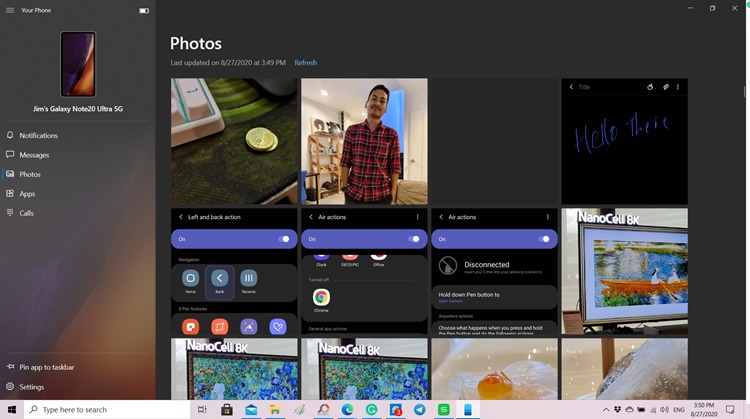Viewport: 750px width, 419px height.
Task: Click the ENG language indicator
Action: pyautogui.click(x=679, y=410)
